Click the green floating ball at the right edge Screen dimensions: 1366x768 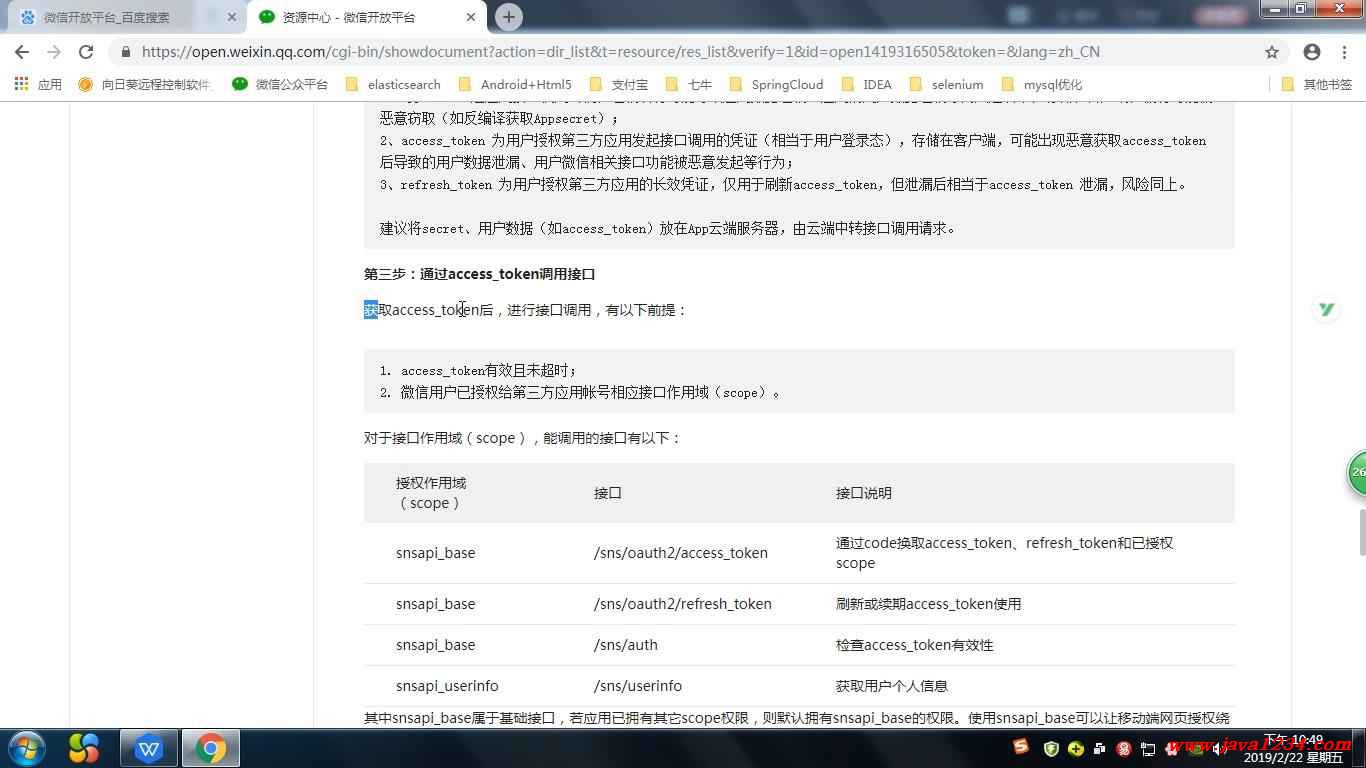coord(1357,473)
